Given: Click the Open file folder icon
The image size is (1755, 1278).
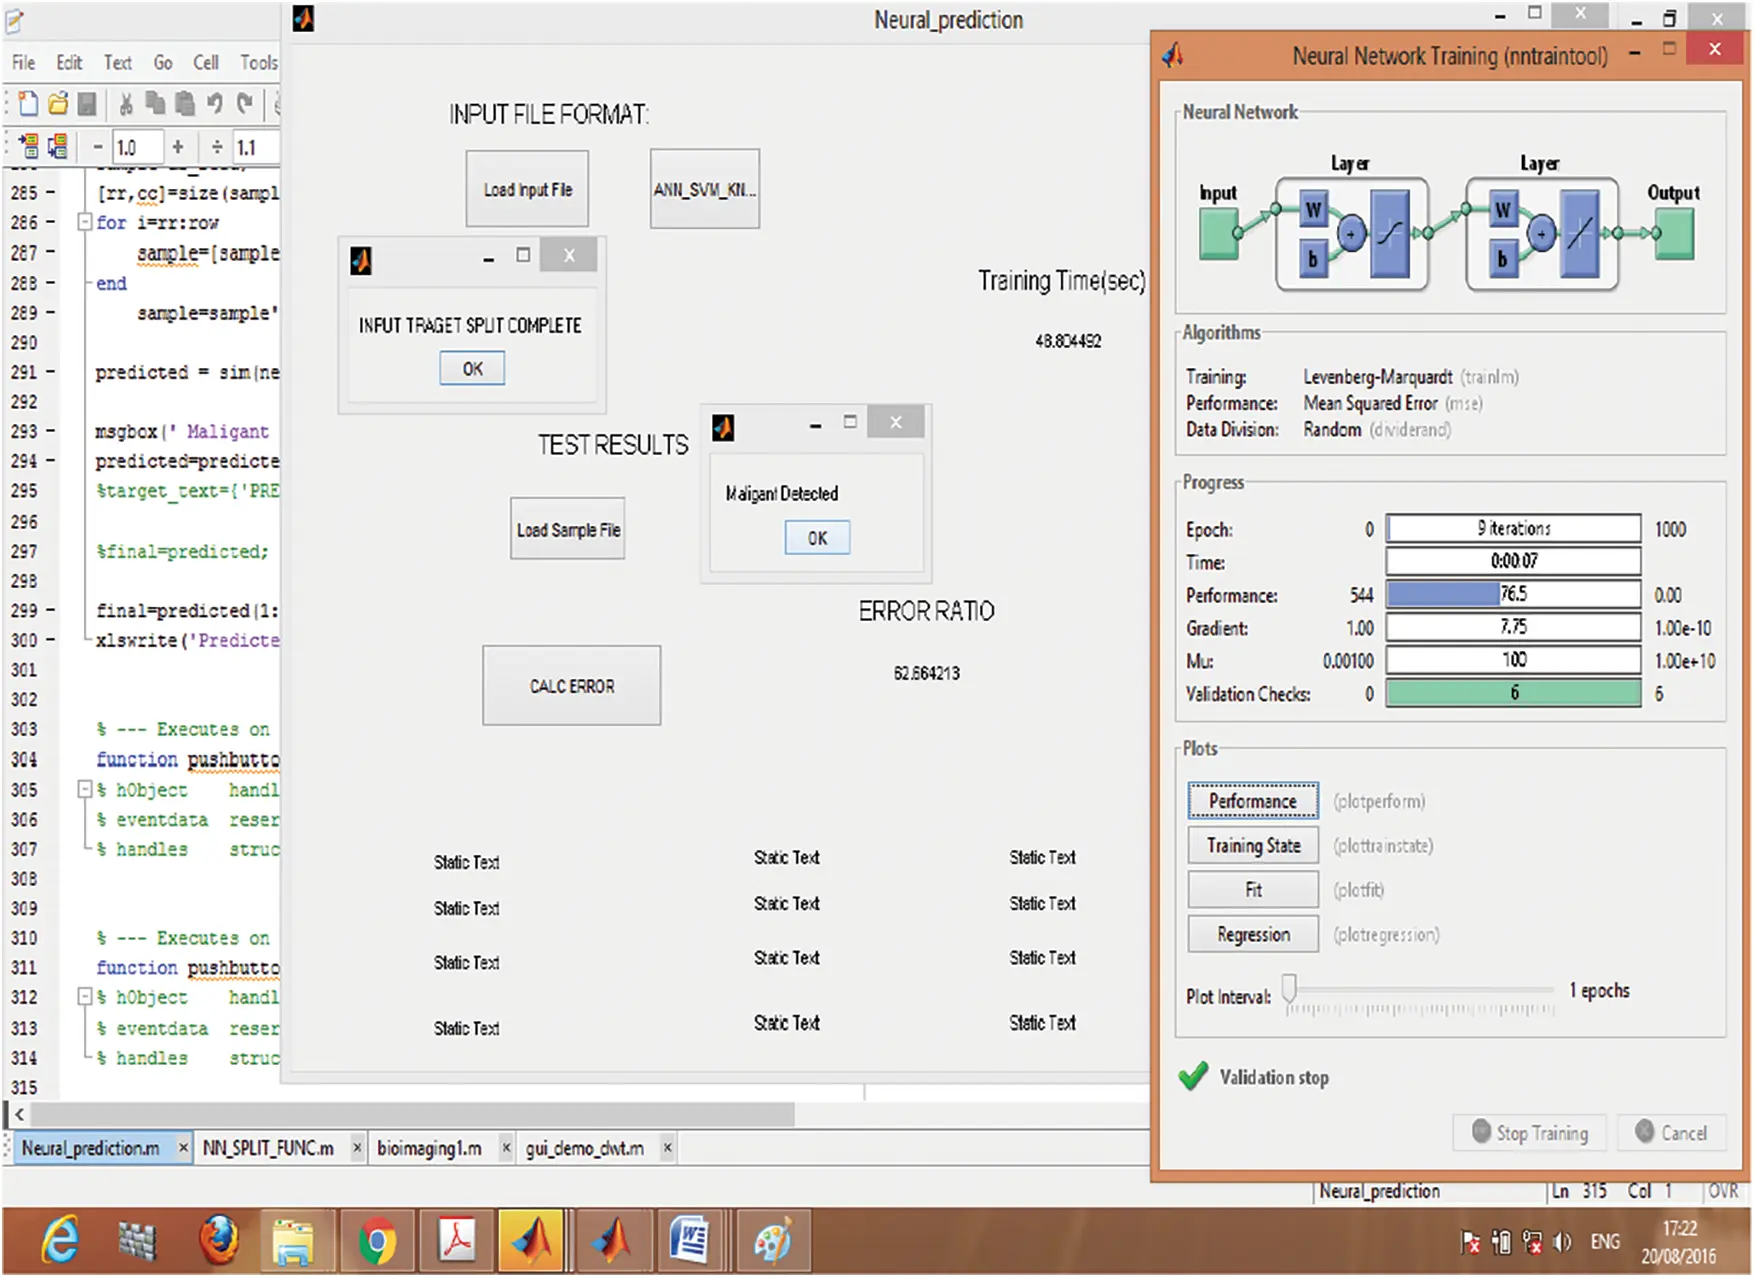Looking at the screenshot, I should pos(58,104).
